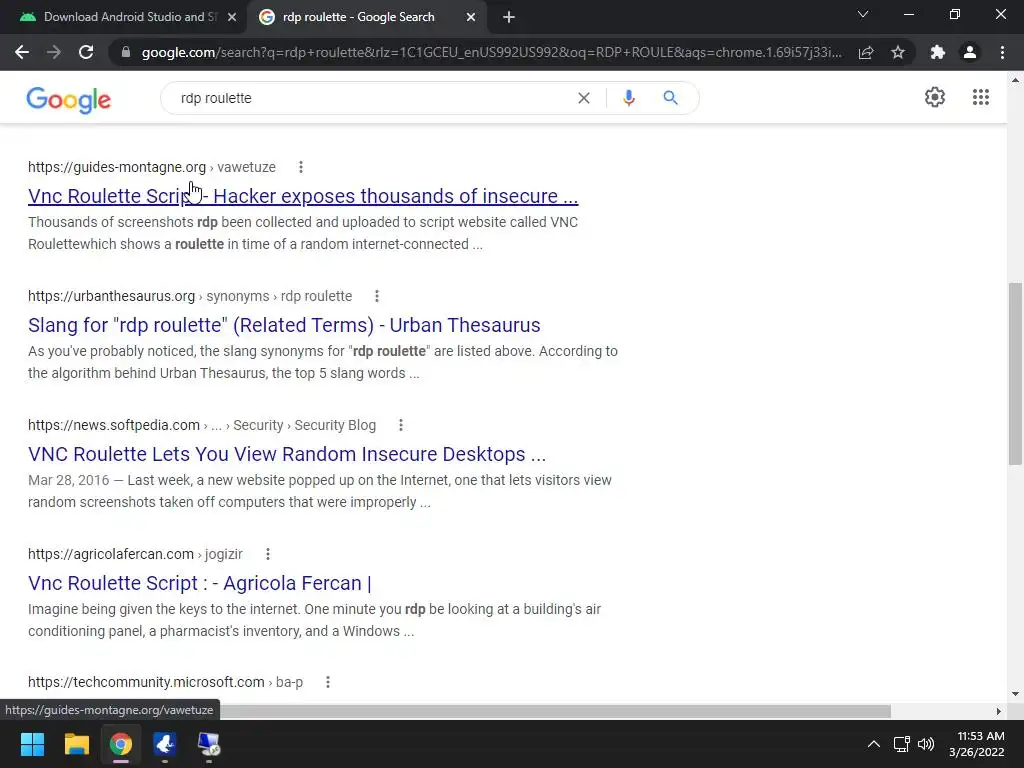This screenshot has width=1024, height=768.
Task: View site information padlock icon
Action: [x=125, y=52]
